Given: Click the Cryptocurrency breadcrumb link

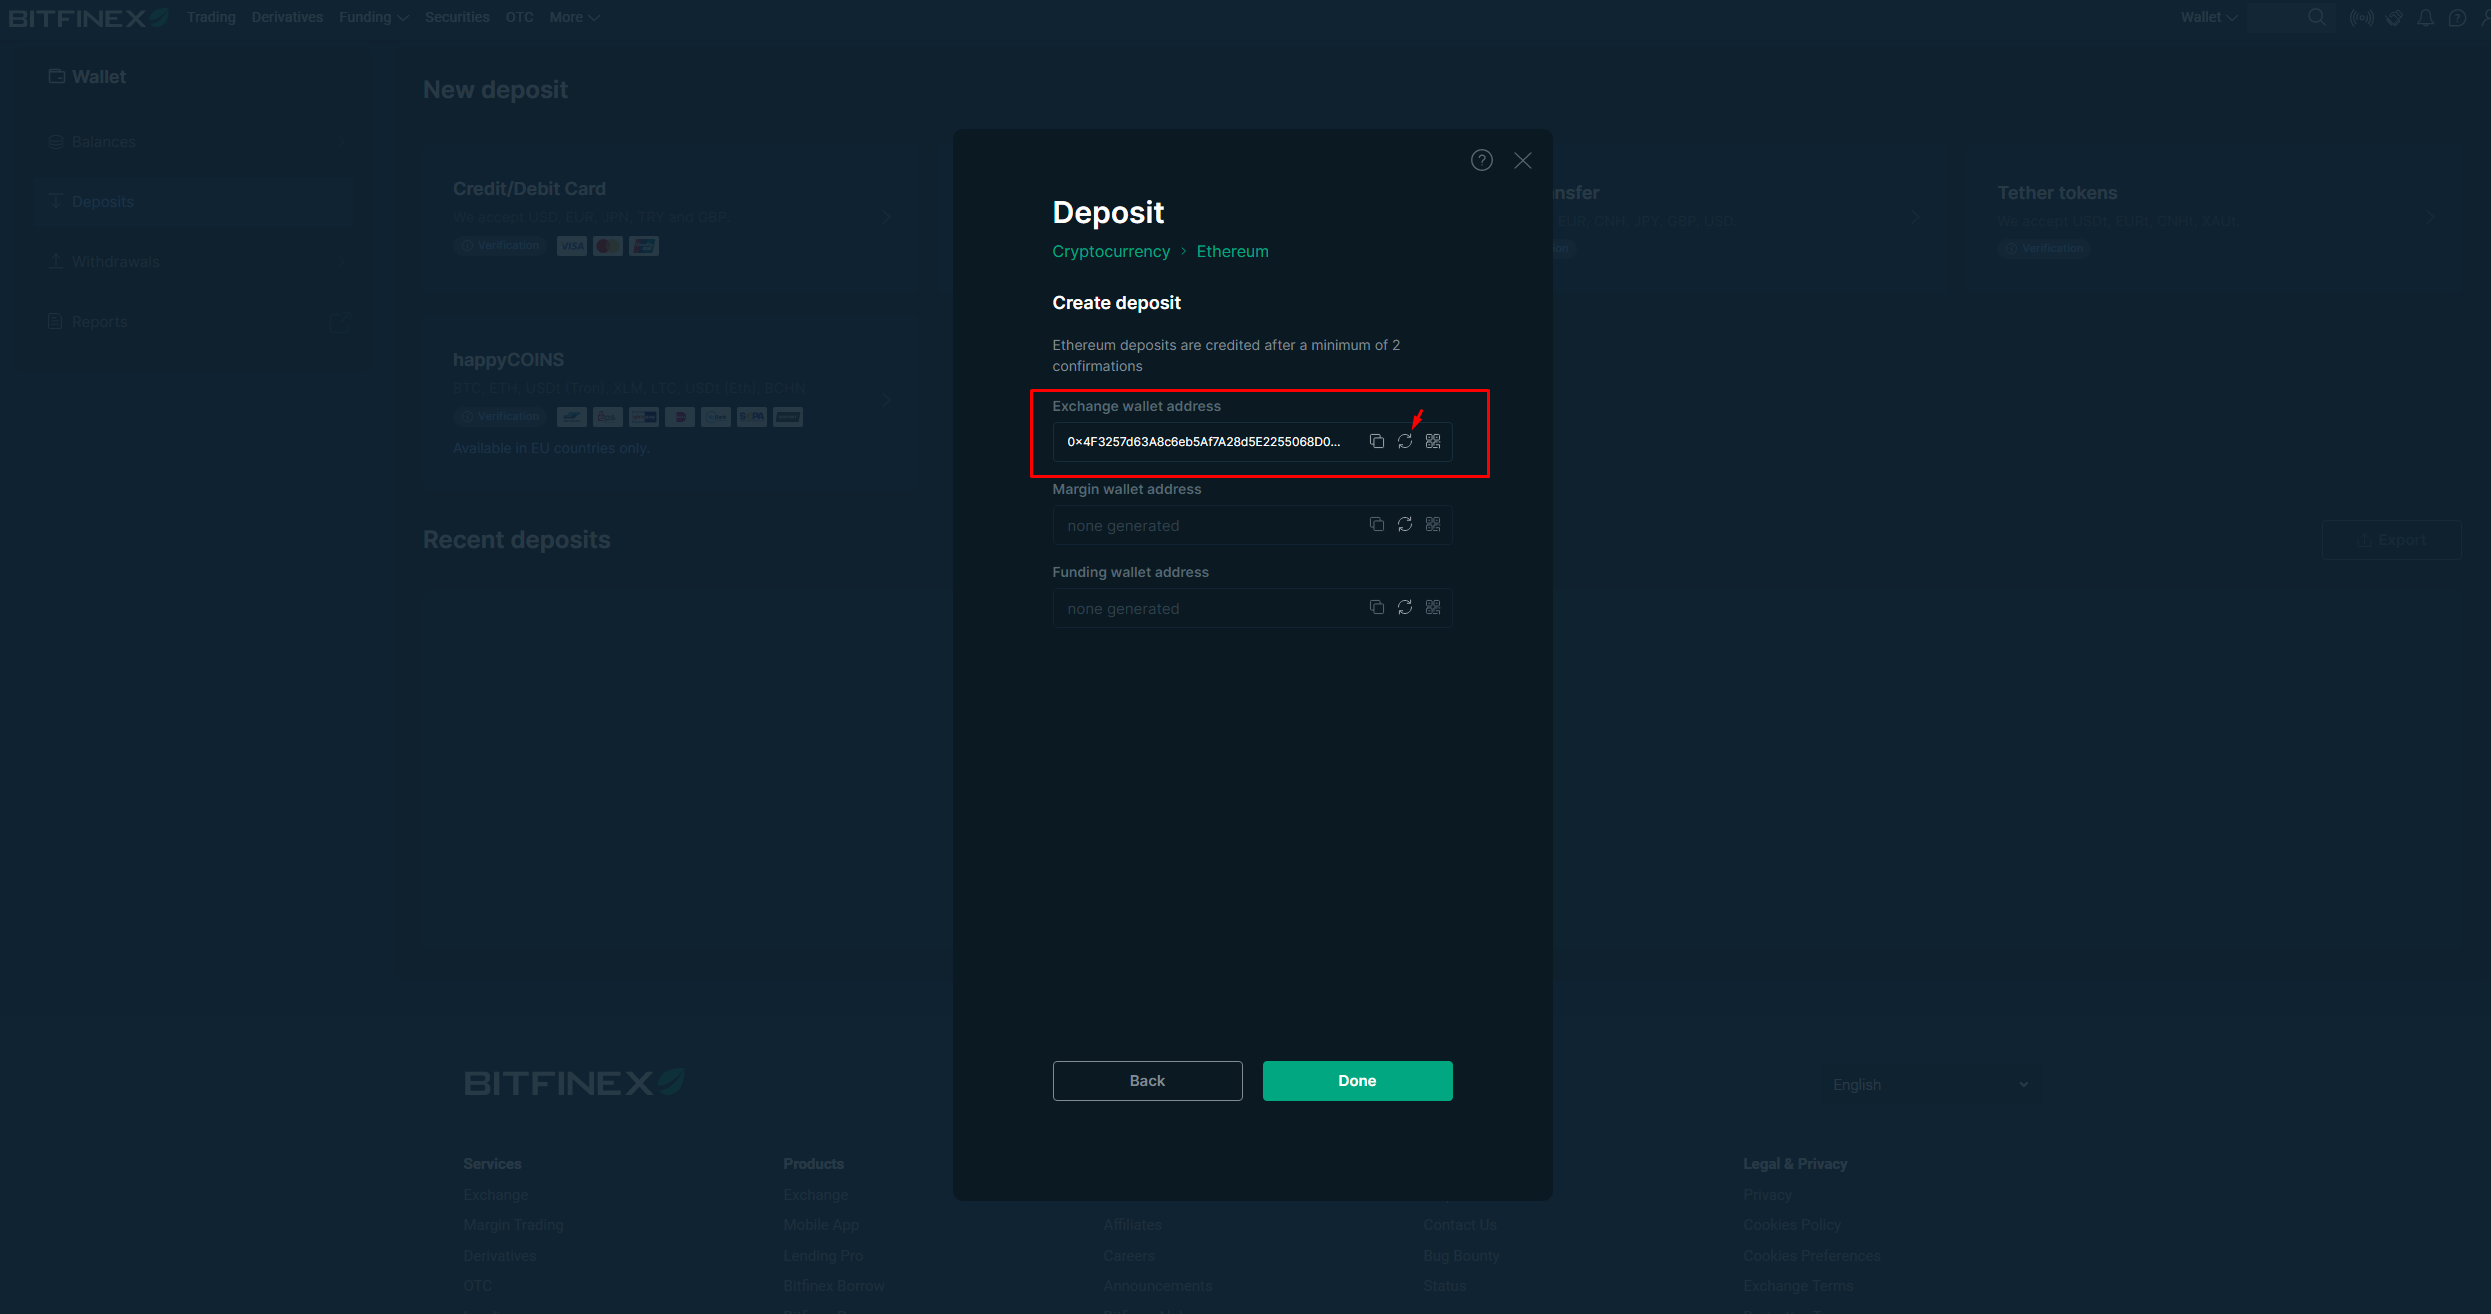Looking at the screenshot, I should [x=1110, y=251].
